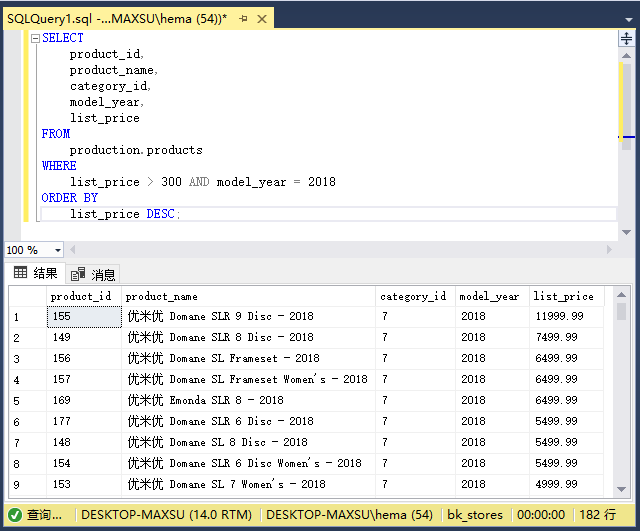Click model_year cell in row 3
The width and height of the screenshot is (640, 531).
(492, 358)
